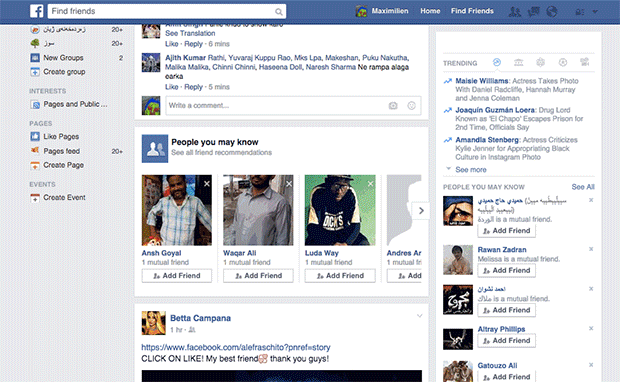
Task: Open Maisie Williams trending topic
Action: pyautogui.click(x=482, y=81)
